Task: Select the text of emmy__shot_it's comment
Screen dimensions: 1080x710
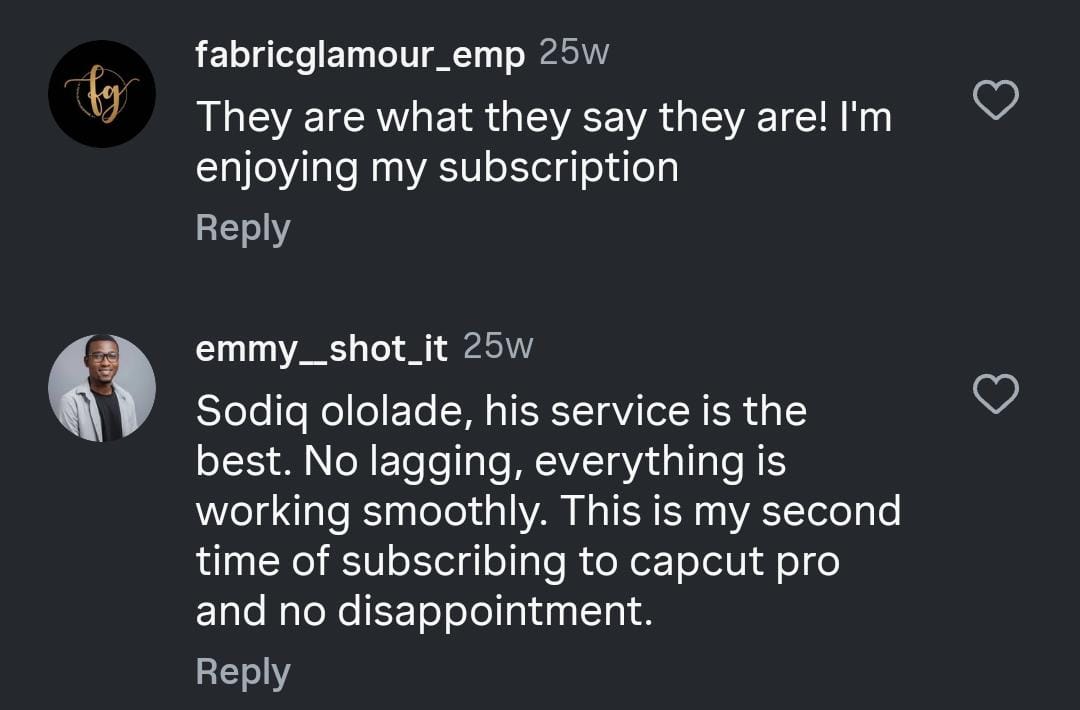Action: [x=550, y=510]
